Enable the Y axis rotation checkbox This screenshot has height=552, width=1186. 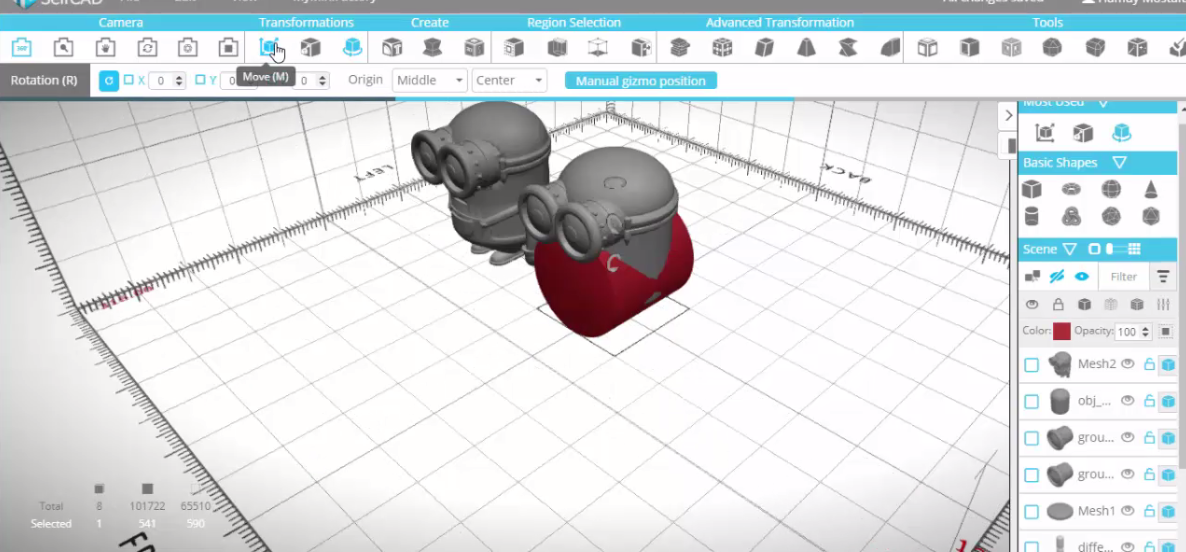coord(200,79)
